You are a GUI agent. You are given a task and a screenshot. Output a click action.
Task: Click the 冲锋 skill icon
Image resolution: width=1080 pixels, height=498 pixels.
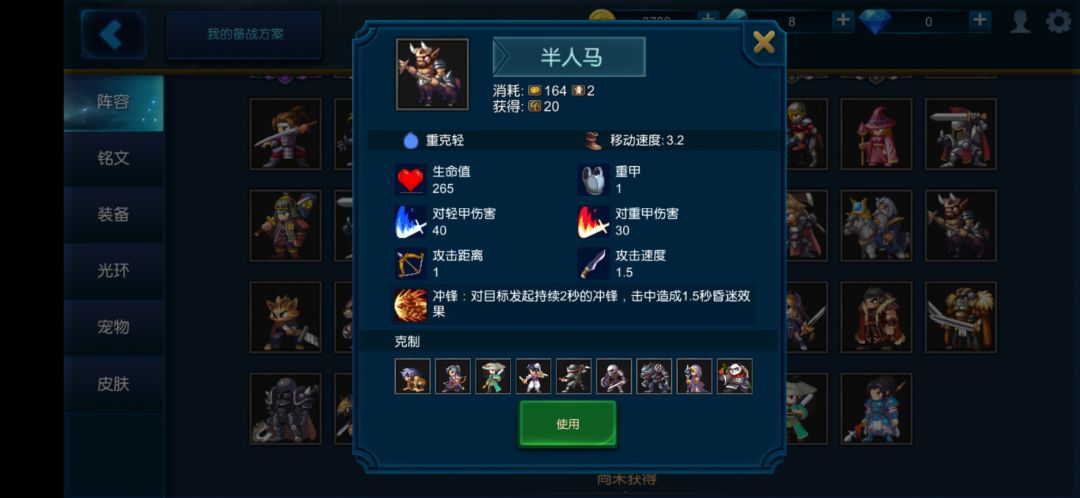(x=411, y=304)
